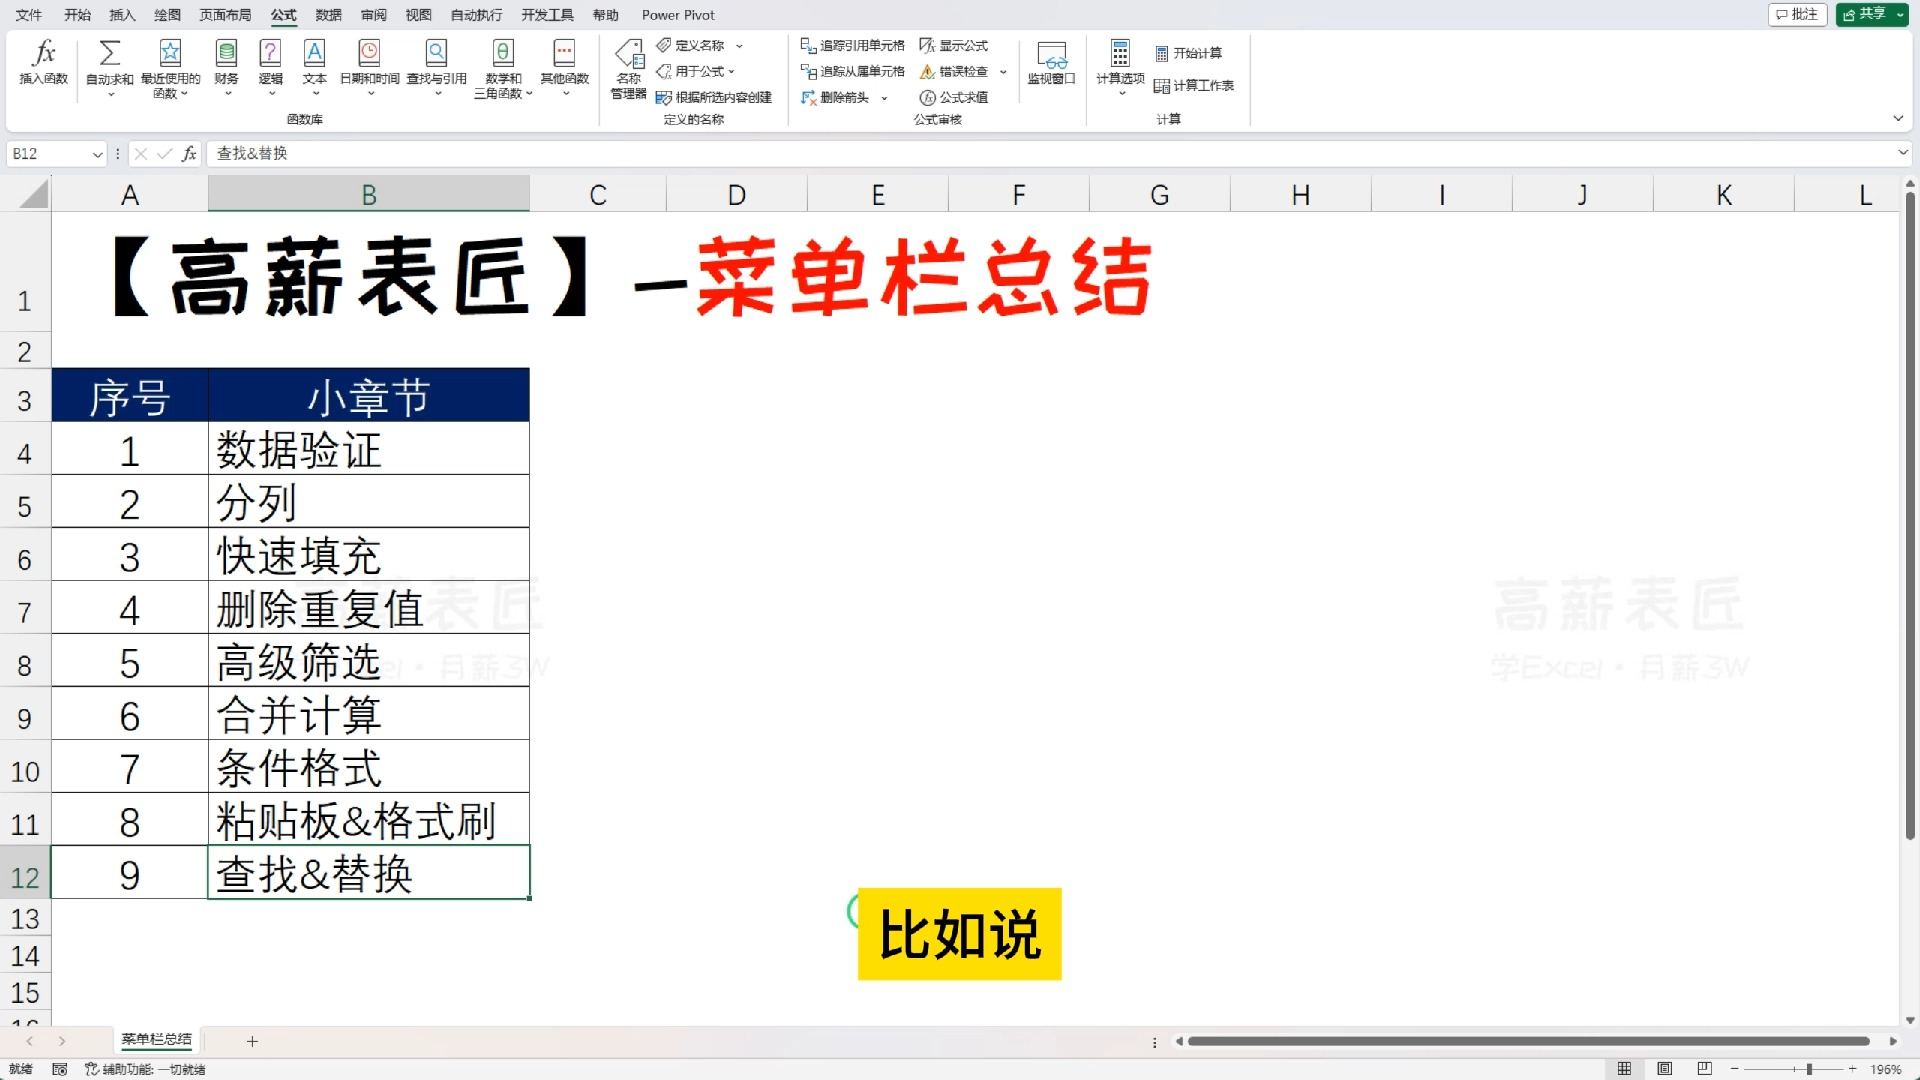Click the formula bar fx icon
Viewport: 1920px width, 1080px height.
point(189,153)
